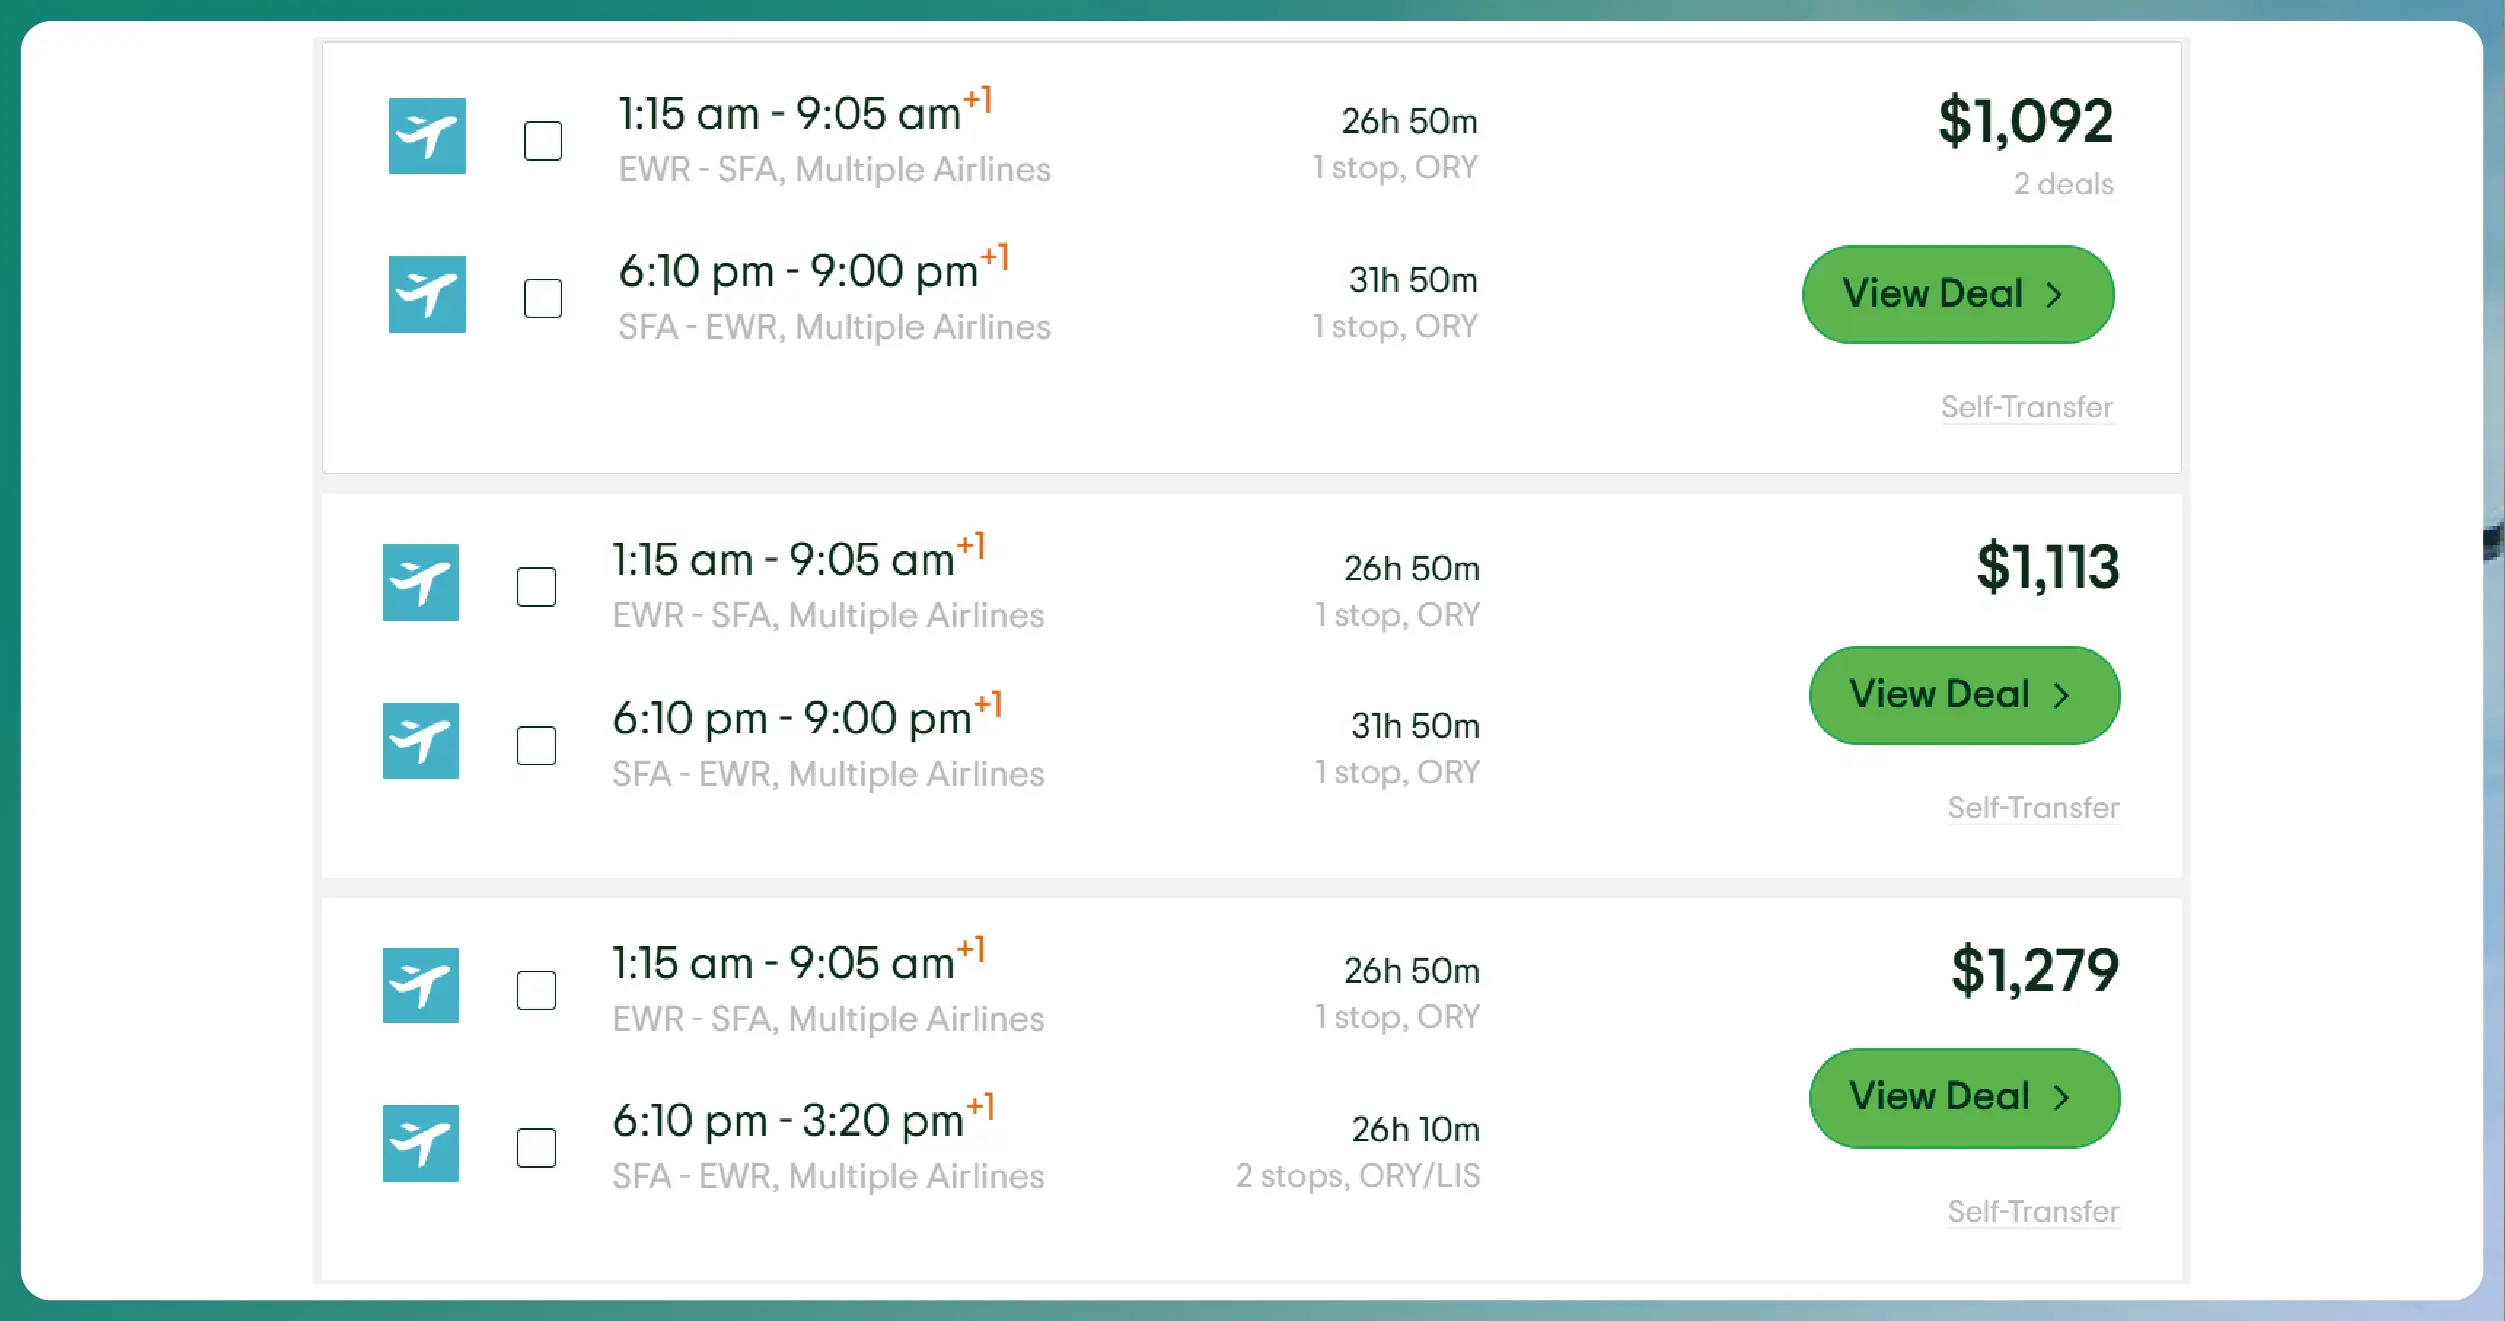Click airline icon for $1,092 return SFA-EWR flight
The height and width of the screenshot is (1321, 2505).
(x=427, y=294)
